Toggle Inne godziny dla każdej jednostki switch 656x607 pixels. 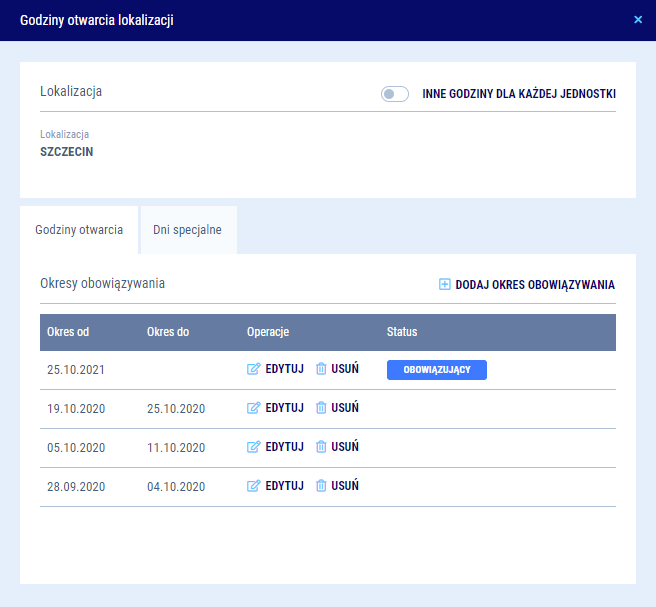click(395, 94)
